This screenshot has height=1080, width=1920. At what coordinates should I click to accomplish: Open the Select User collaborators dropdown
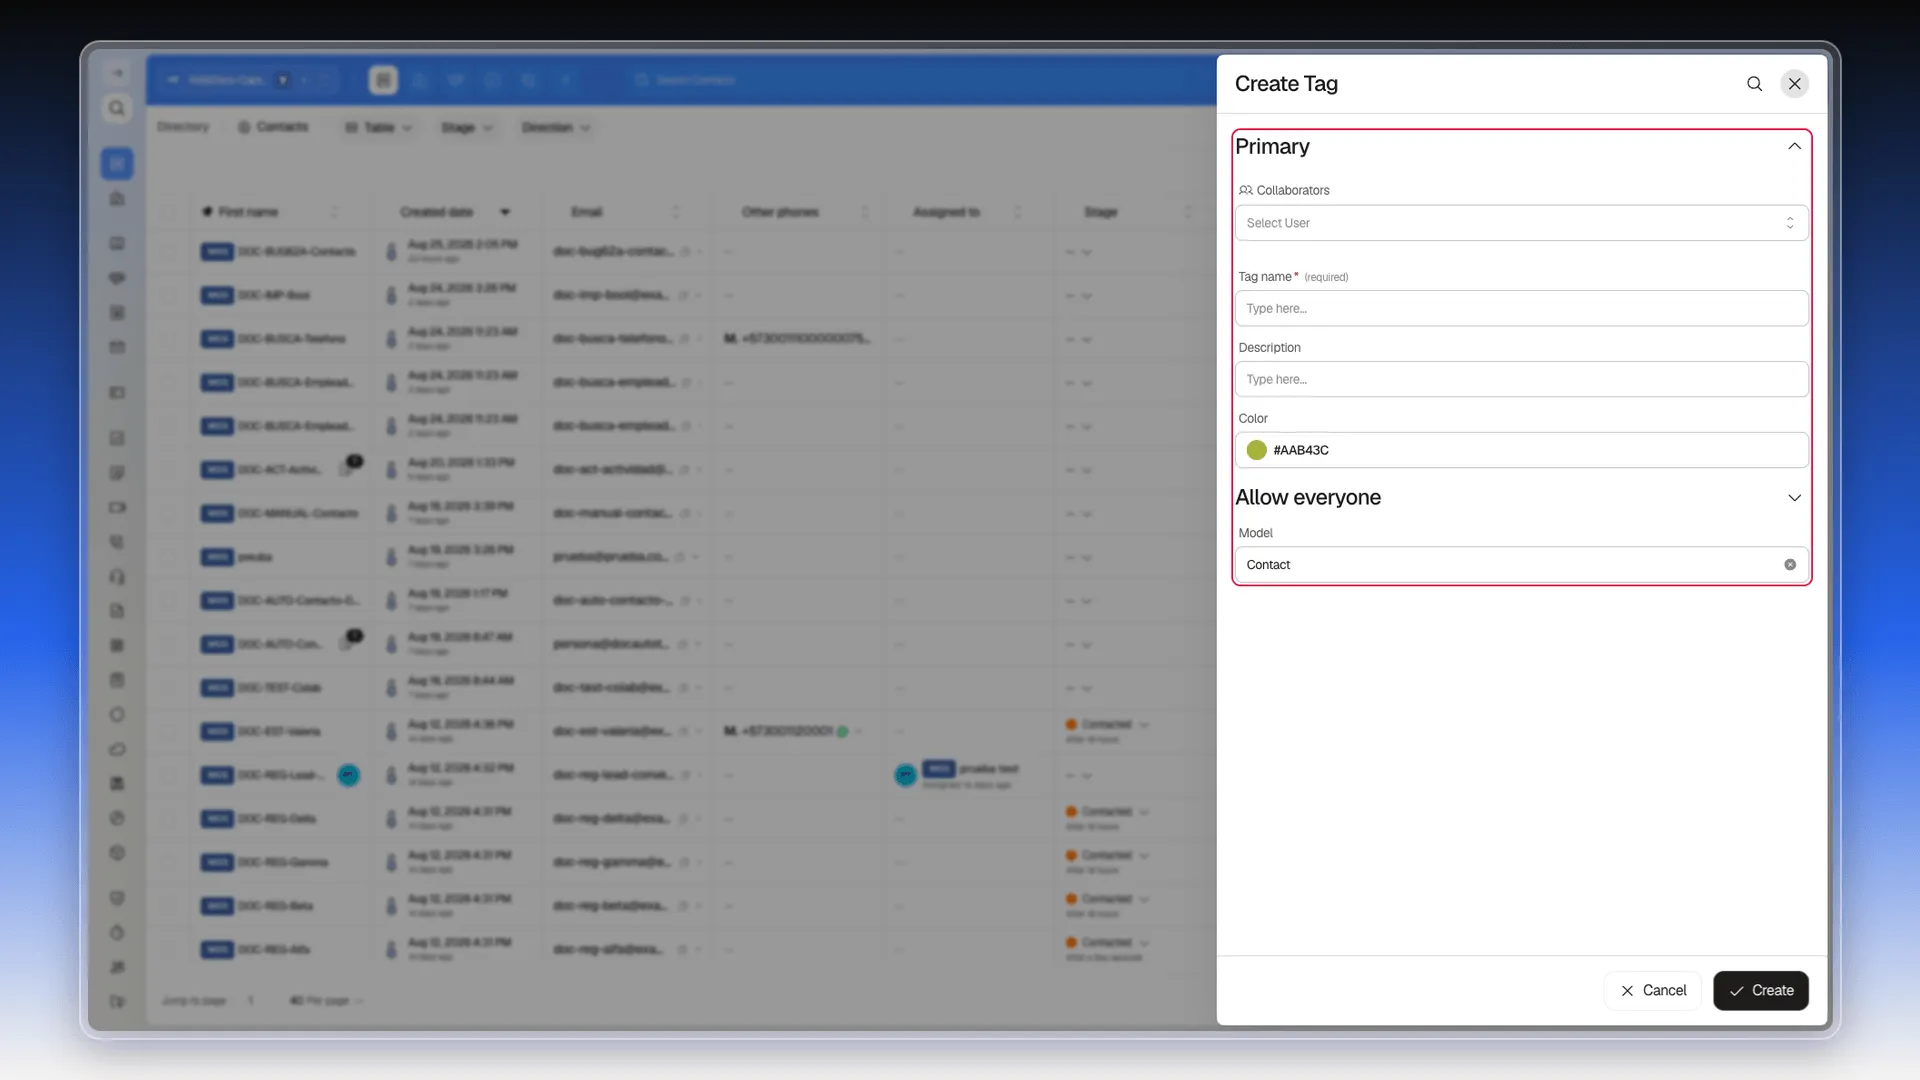point(1521,223)
